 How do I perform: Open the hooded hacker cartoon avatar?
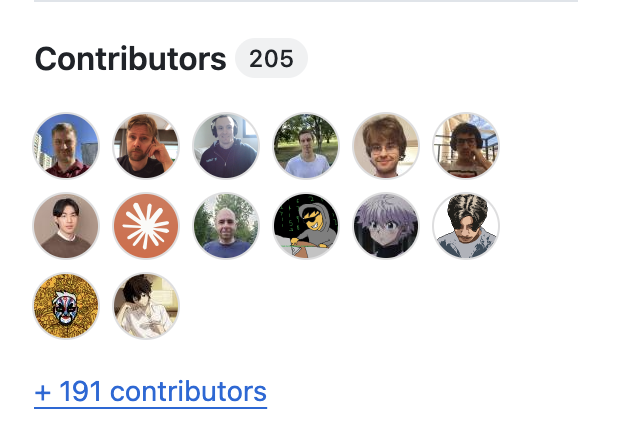tap(306, 226)
